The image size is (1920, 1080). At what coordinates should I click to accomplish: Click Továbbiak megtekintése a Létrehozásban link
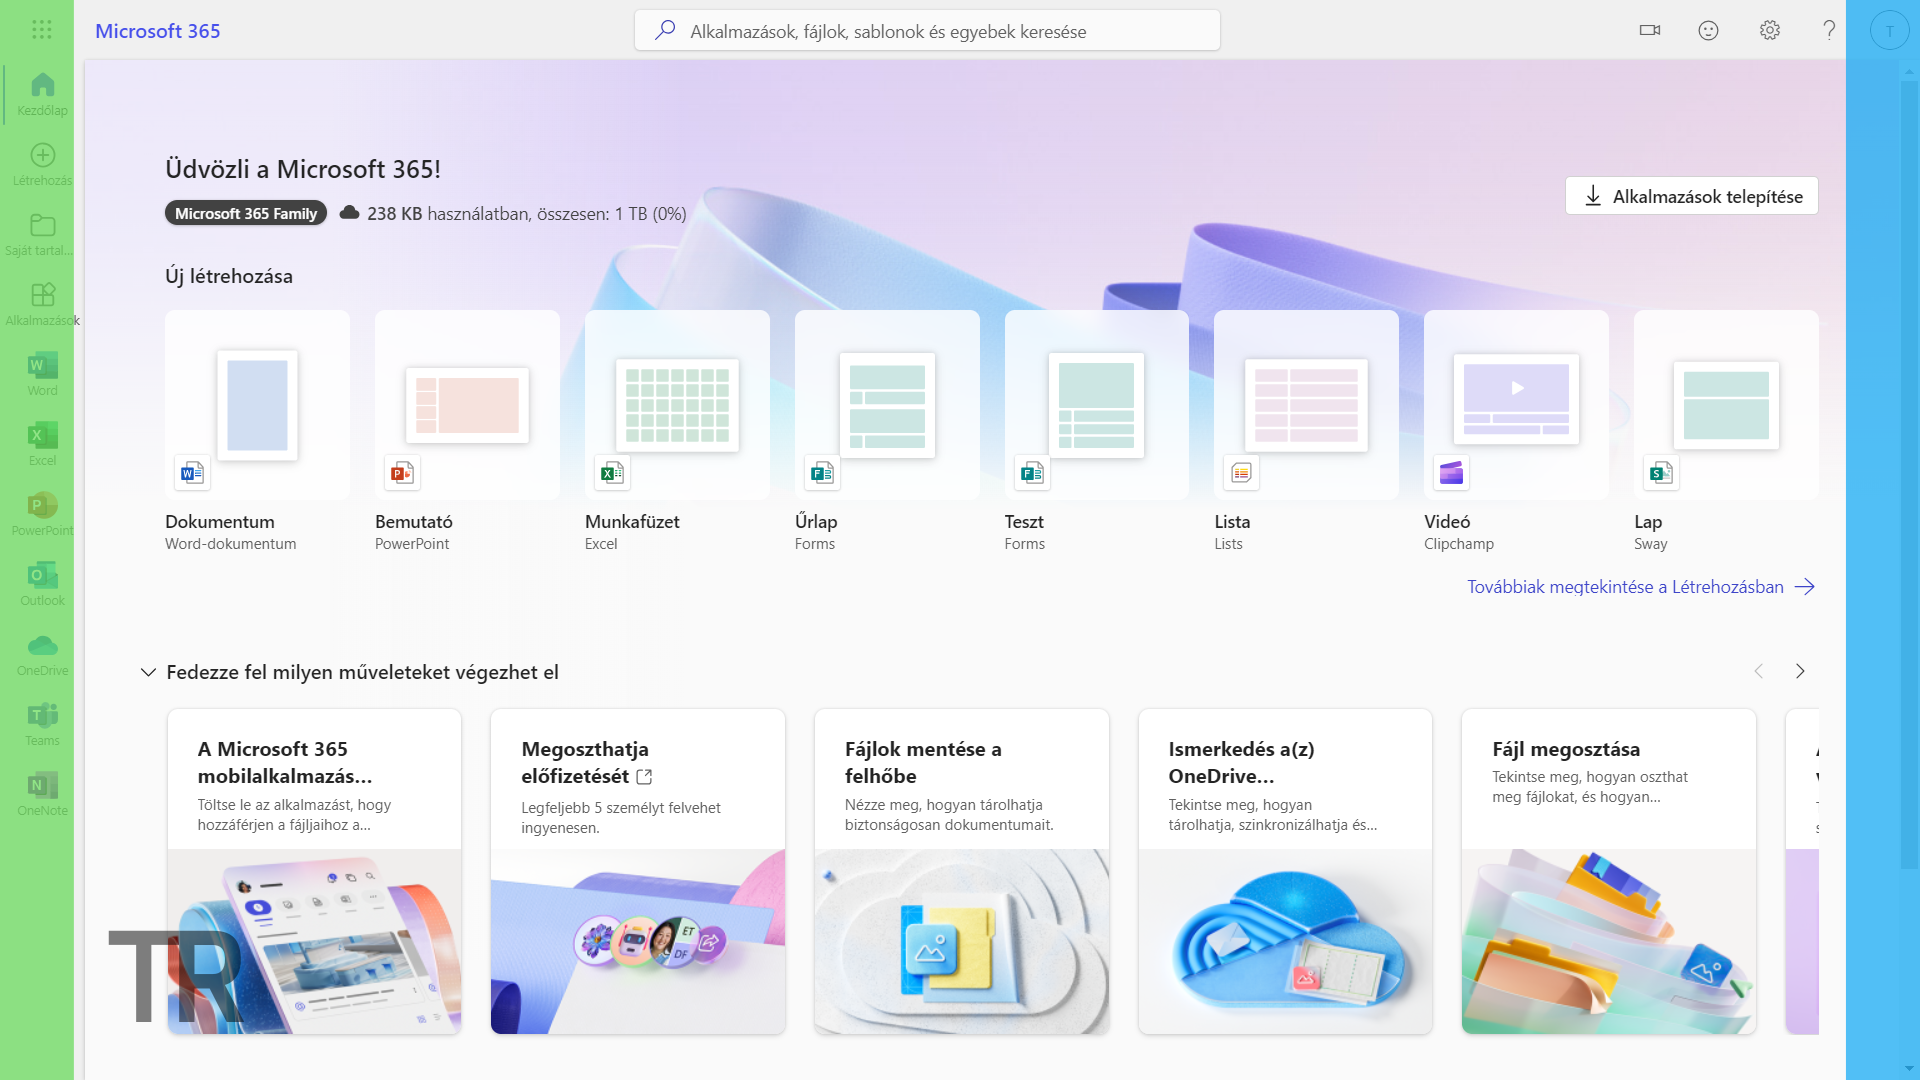tap(1640, 587)
